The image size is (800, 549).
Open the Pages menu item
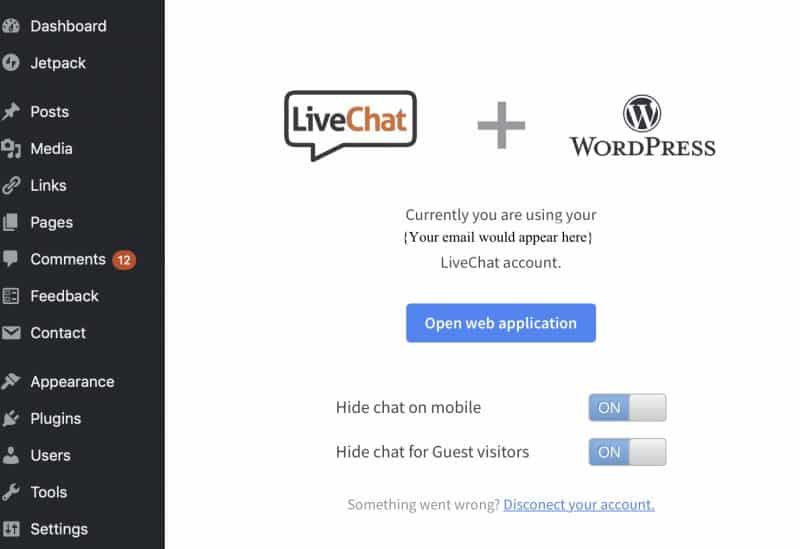[51, 222]
